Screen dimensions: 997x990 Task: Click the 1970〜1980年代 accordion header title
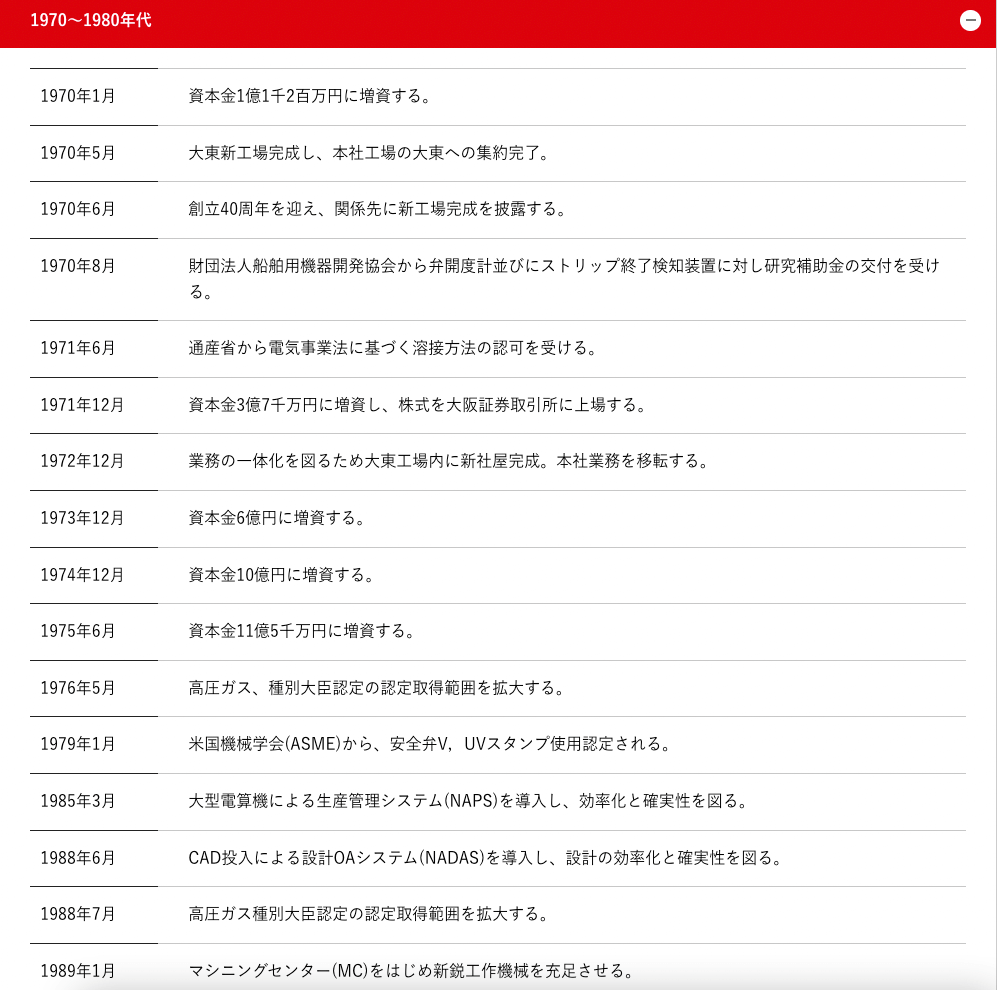pos(91,20)
